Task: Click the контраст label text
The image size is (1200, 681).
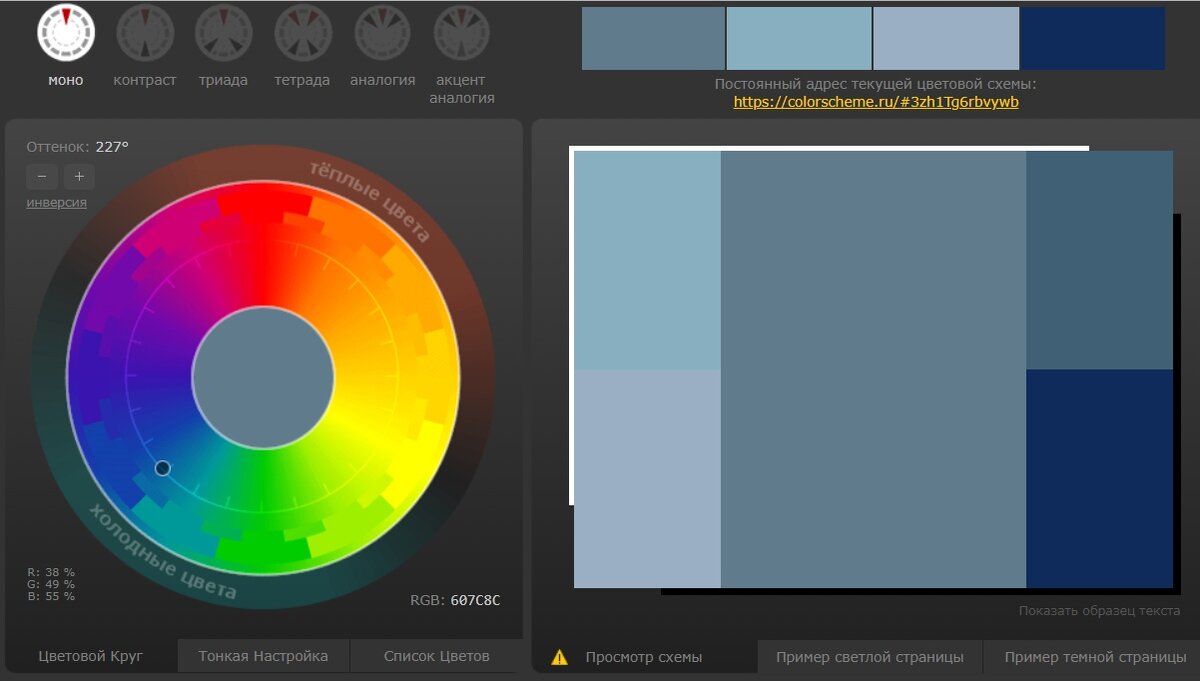Action: [x=145, y=80]
